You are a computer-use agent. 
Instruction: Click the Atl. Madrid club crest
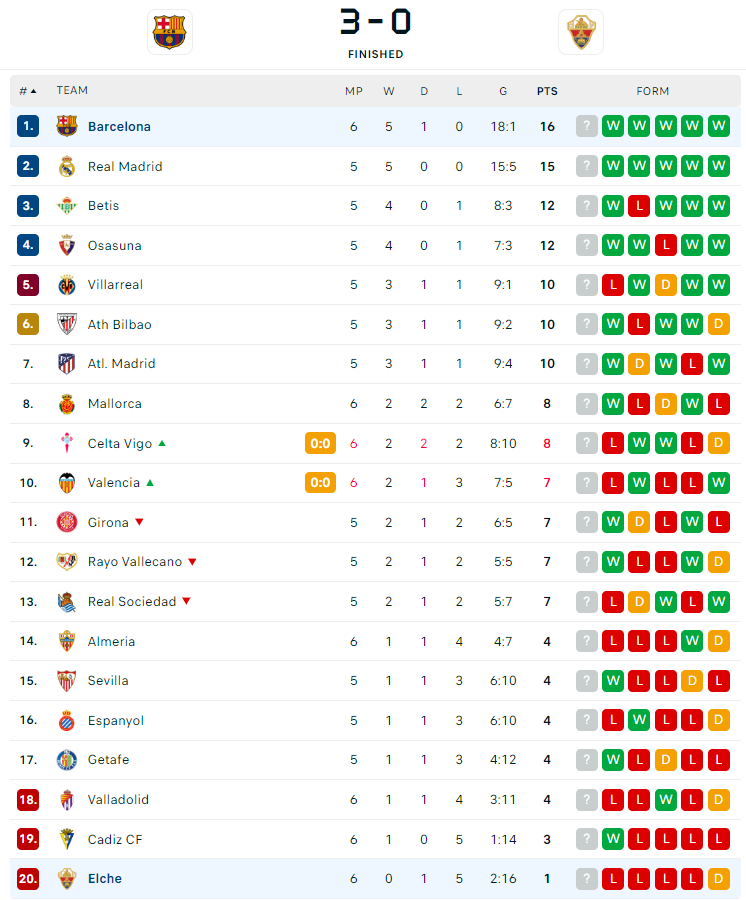click(67, 364)
